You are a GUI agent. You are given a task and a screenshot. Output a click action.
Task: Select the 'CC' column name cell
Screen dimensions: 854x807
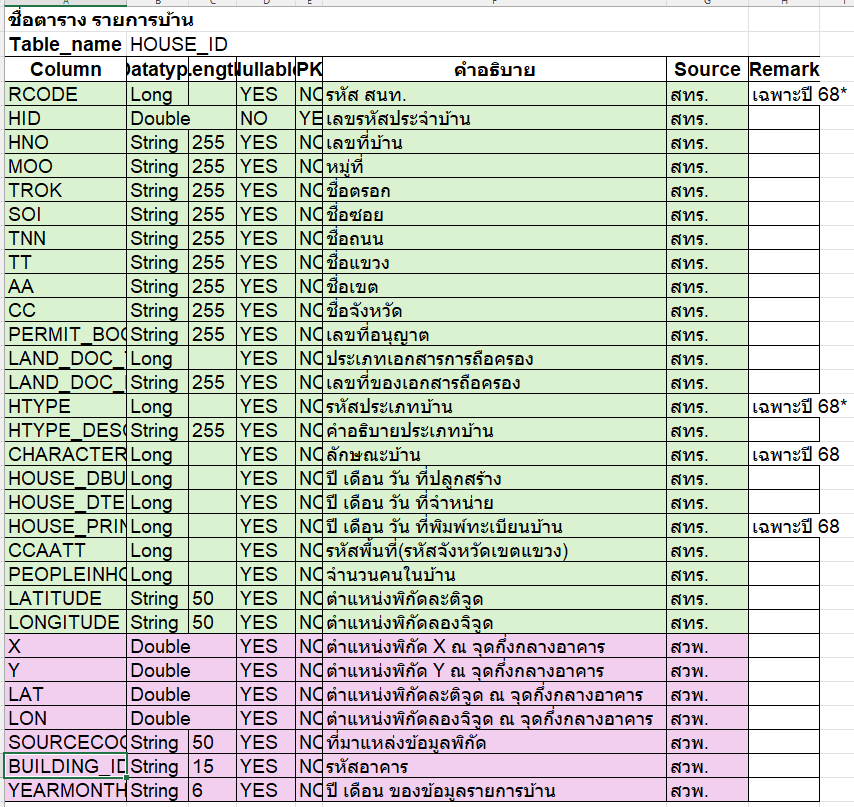(65, 310)
